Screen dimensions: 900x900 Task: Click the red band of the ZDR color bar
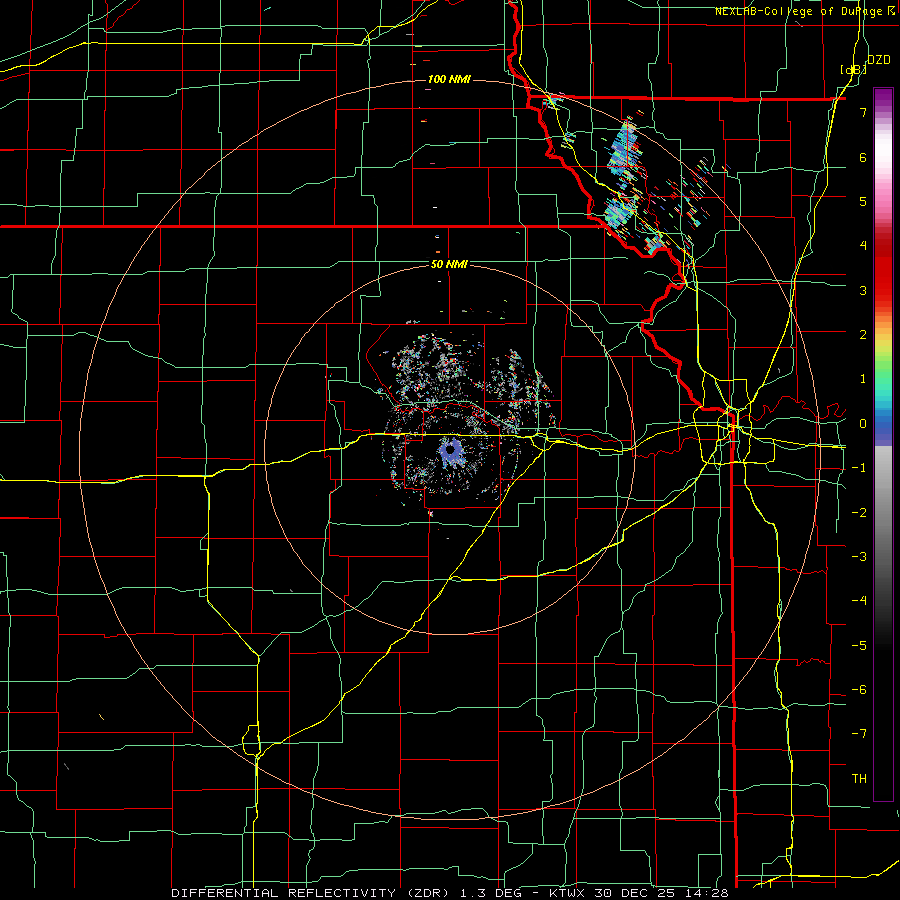(x=883, y=270)
